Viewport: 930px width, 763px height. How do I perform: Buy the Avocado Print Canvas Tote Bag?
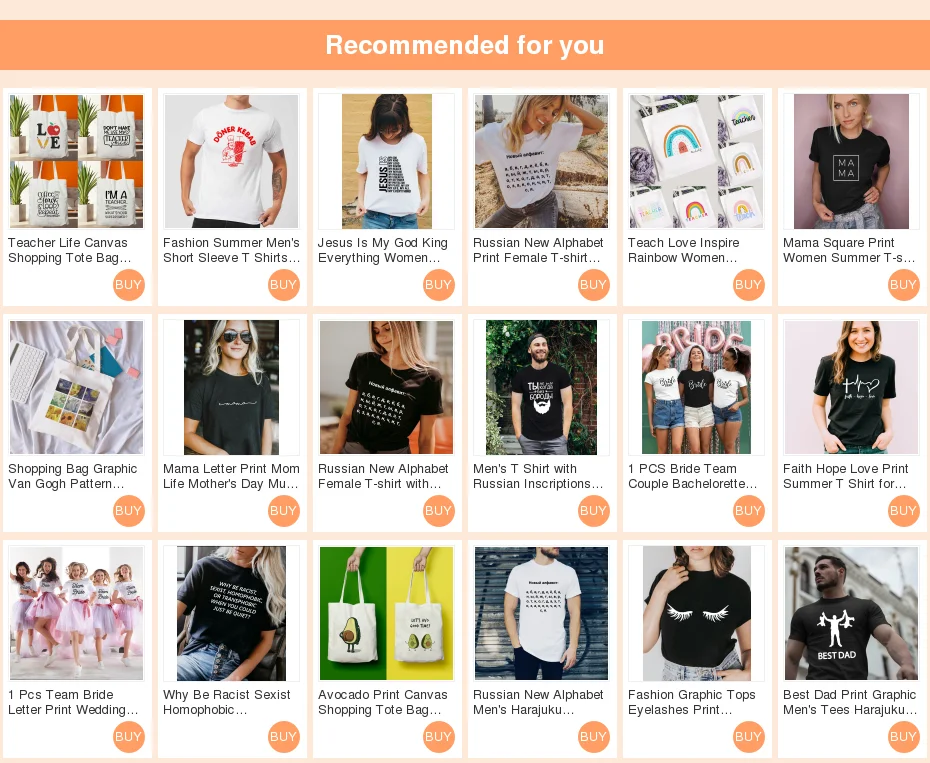[438, 737]
